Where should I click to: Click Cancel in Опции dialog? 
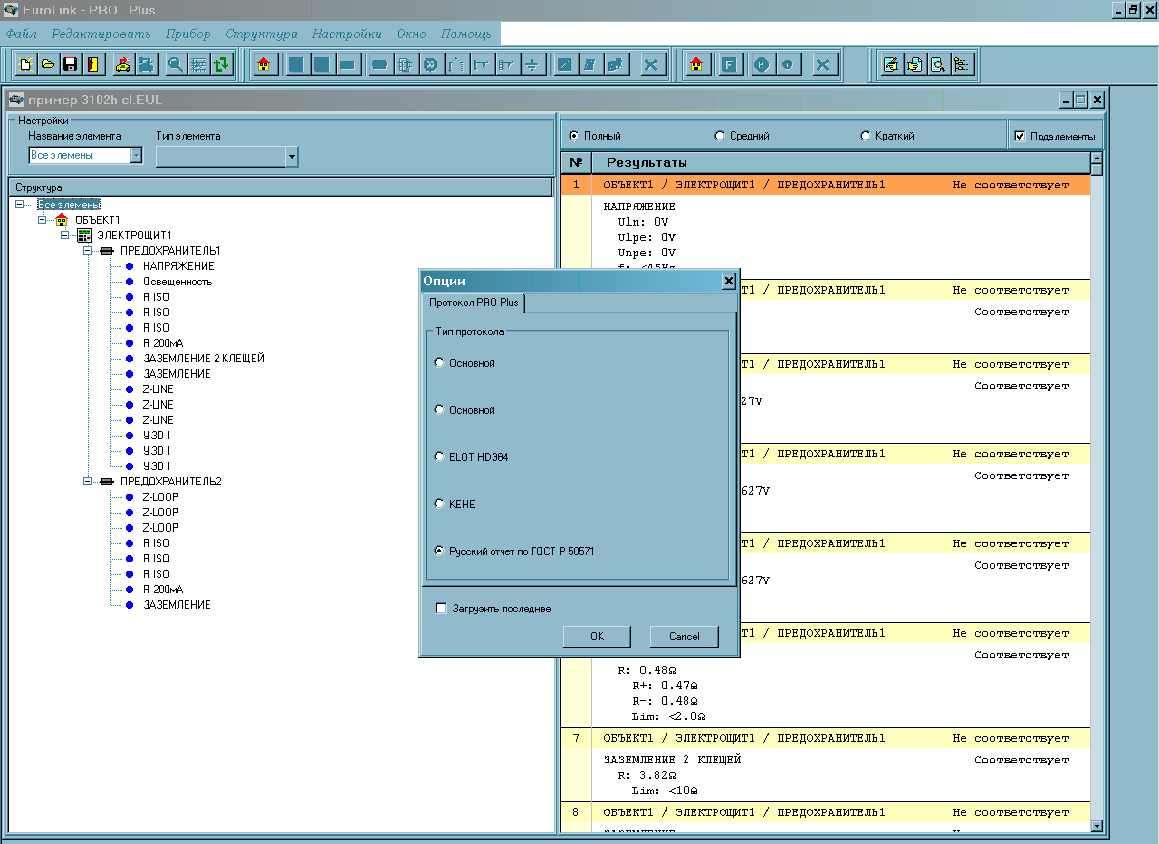coord(684,636)
